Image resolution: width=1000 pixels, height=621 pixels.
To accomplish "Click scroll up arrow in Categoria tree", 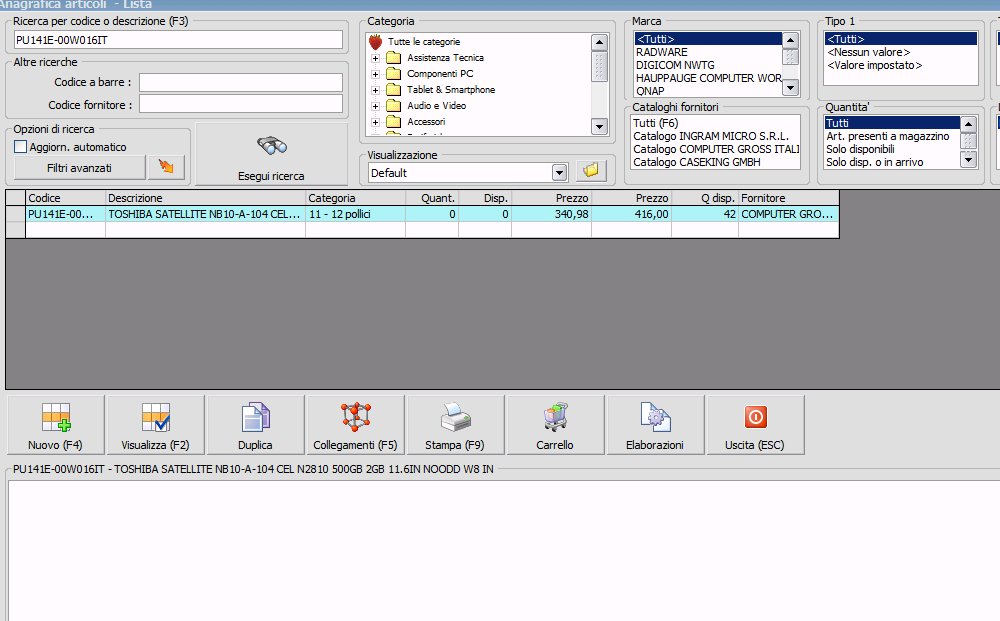I will (x=599, y=42).
